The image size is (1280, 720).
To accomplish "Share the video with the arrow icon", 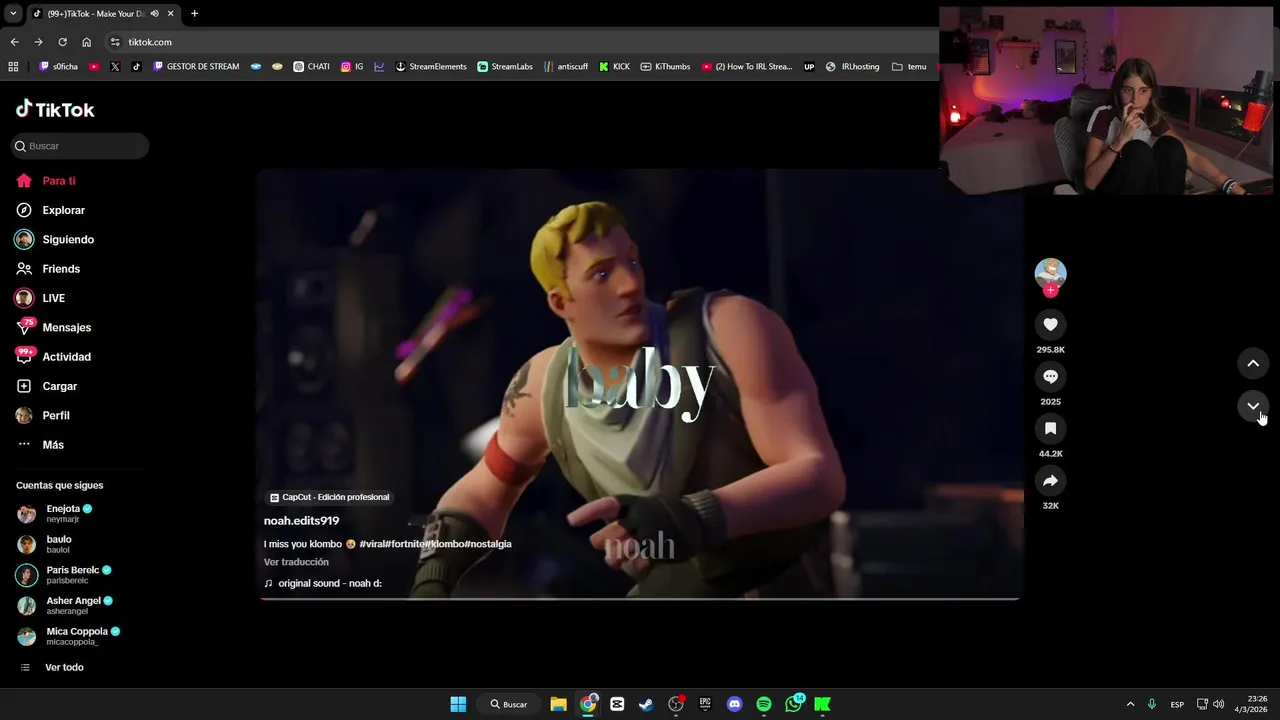I will pyautogui.click(x=1050, y=480).
